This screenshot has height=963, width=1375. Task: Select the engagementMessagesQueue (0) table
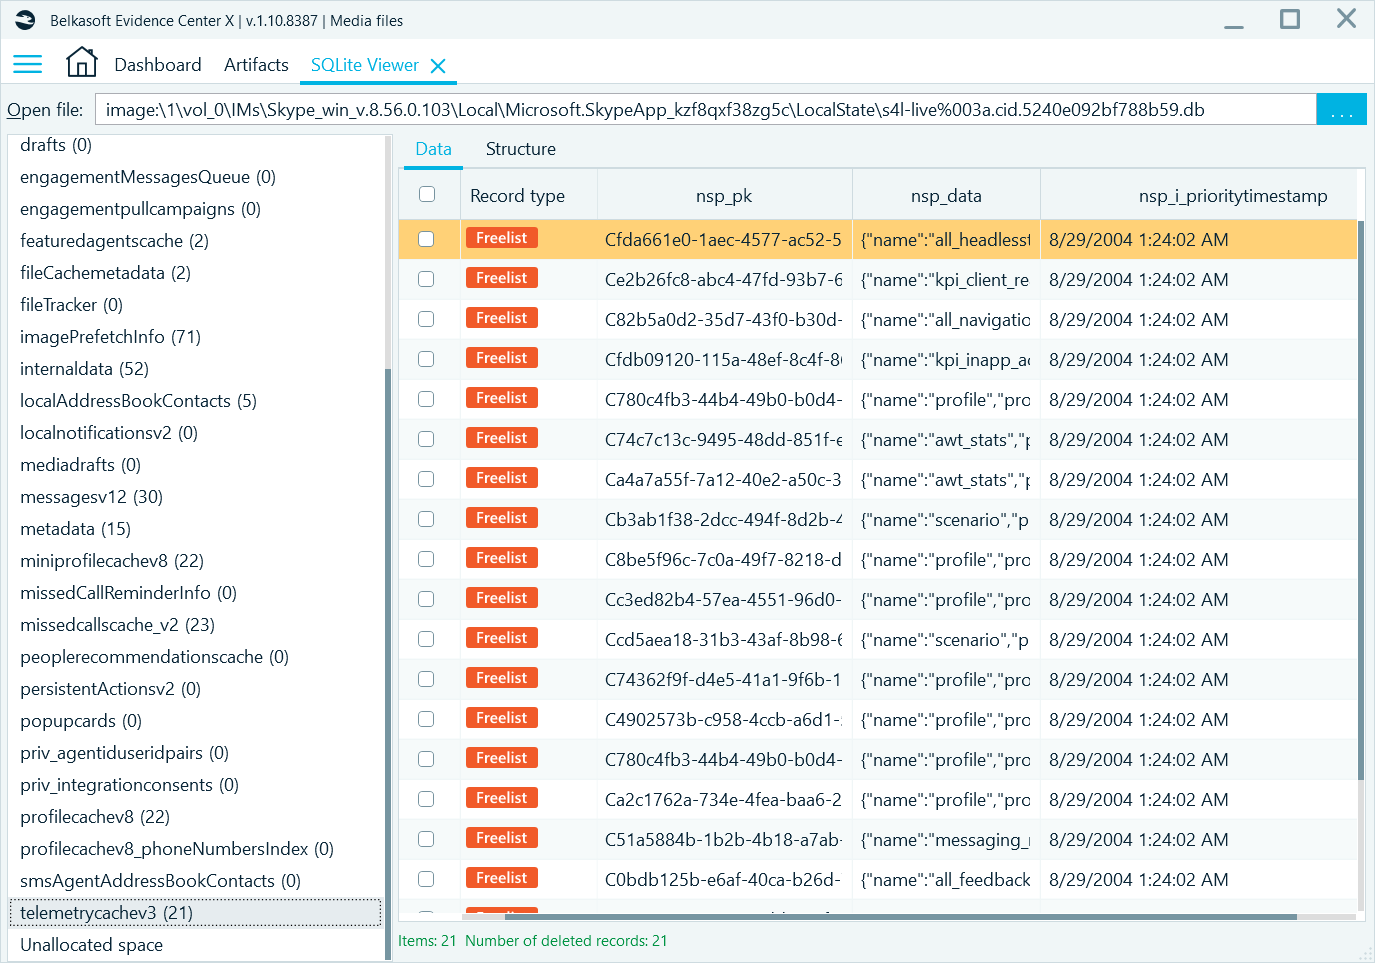point(148,177)
